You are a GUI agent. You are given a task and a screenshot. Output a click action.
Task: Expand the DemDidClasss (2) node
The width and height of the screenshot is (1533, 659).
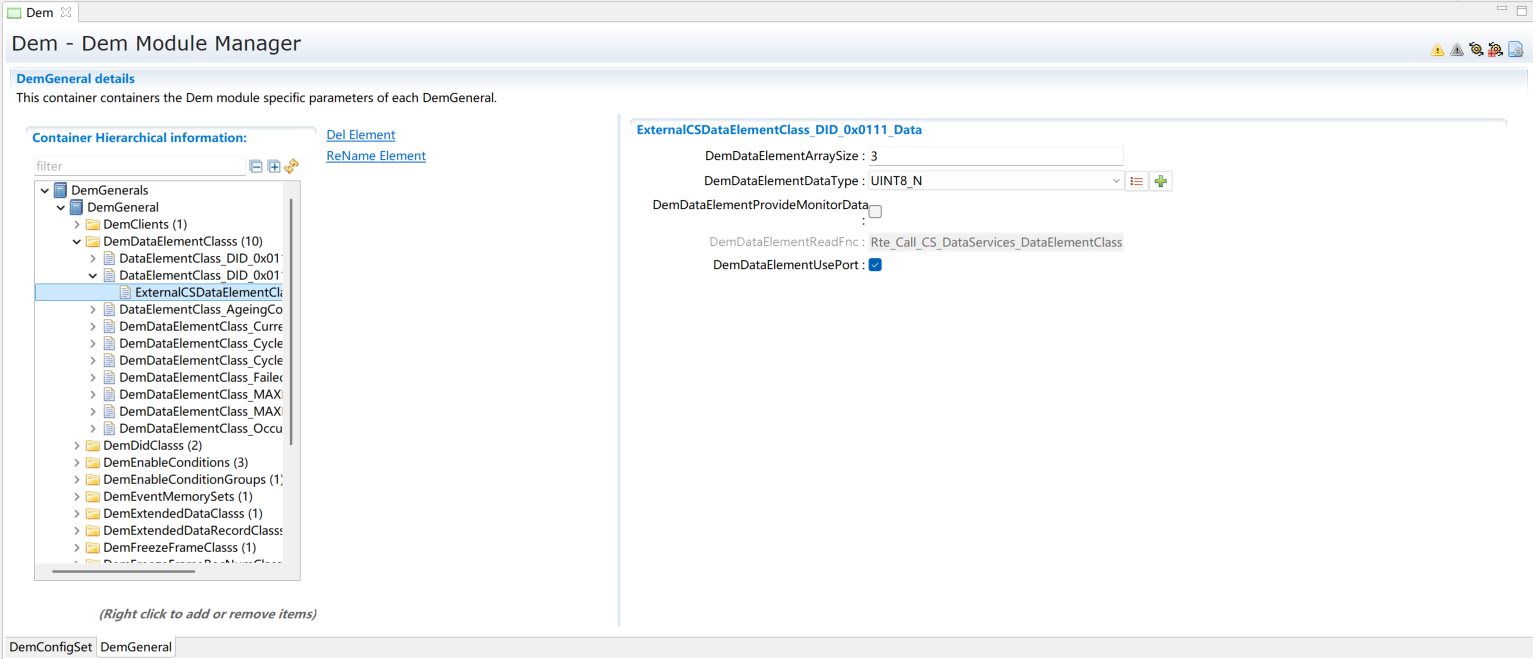pos(77,446)
